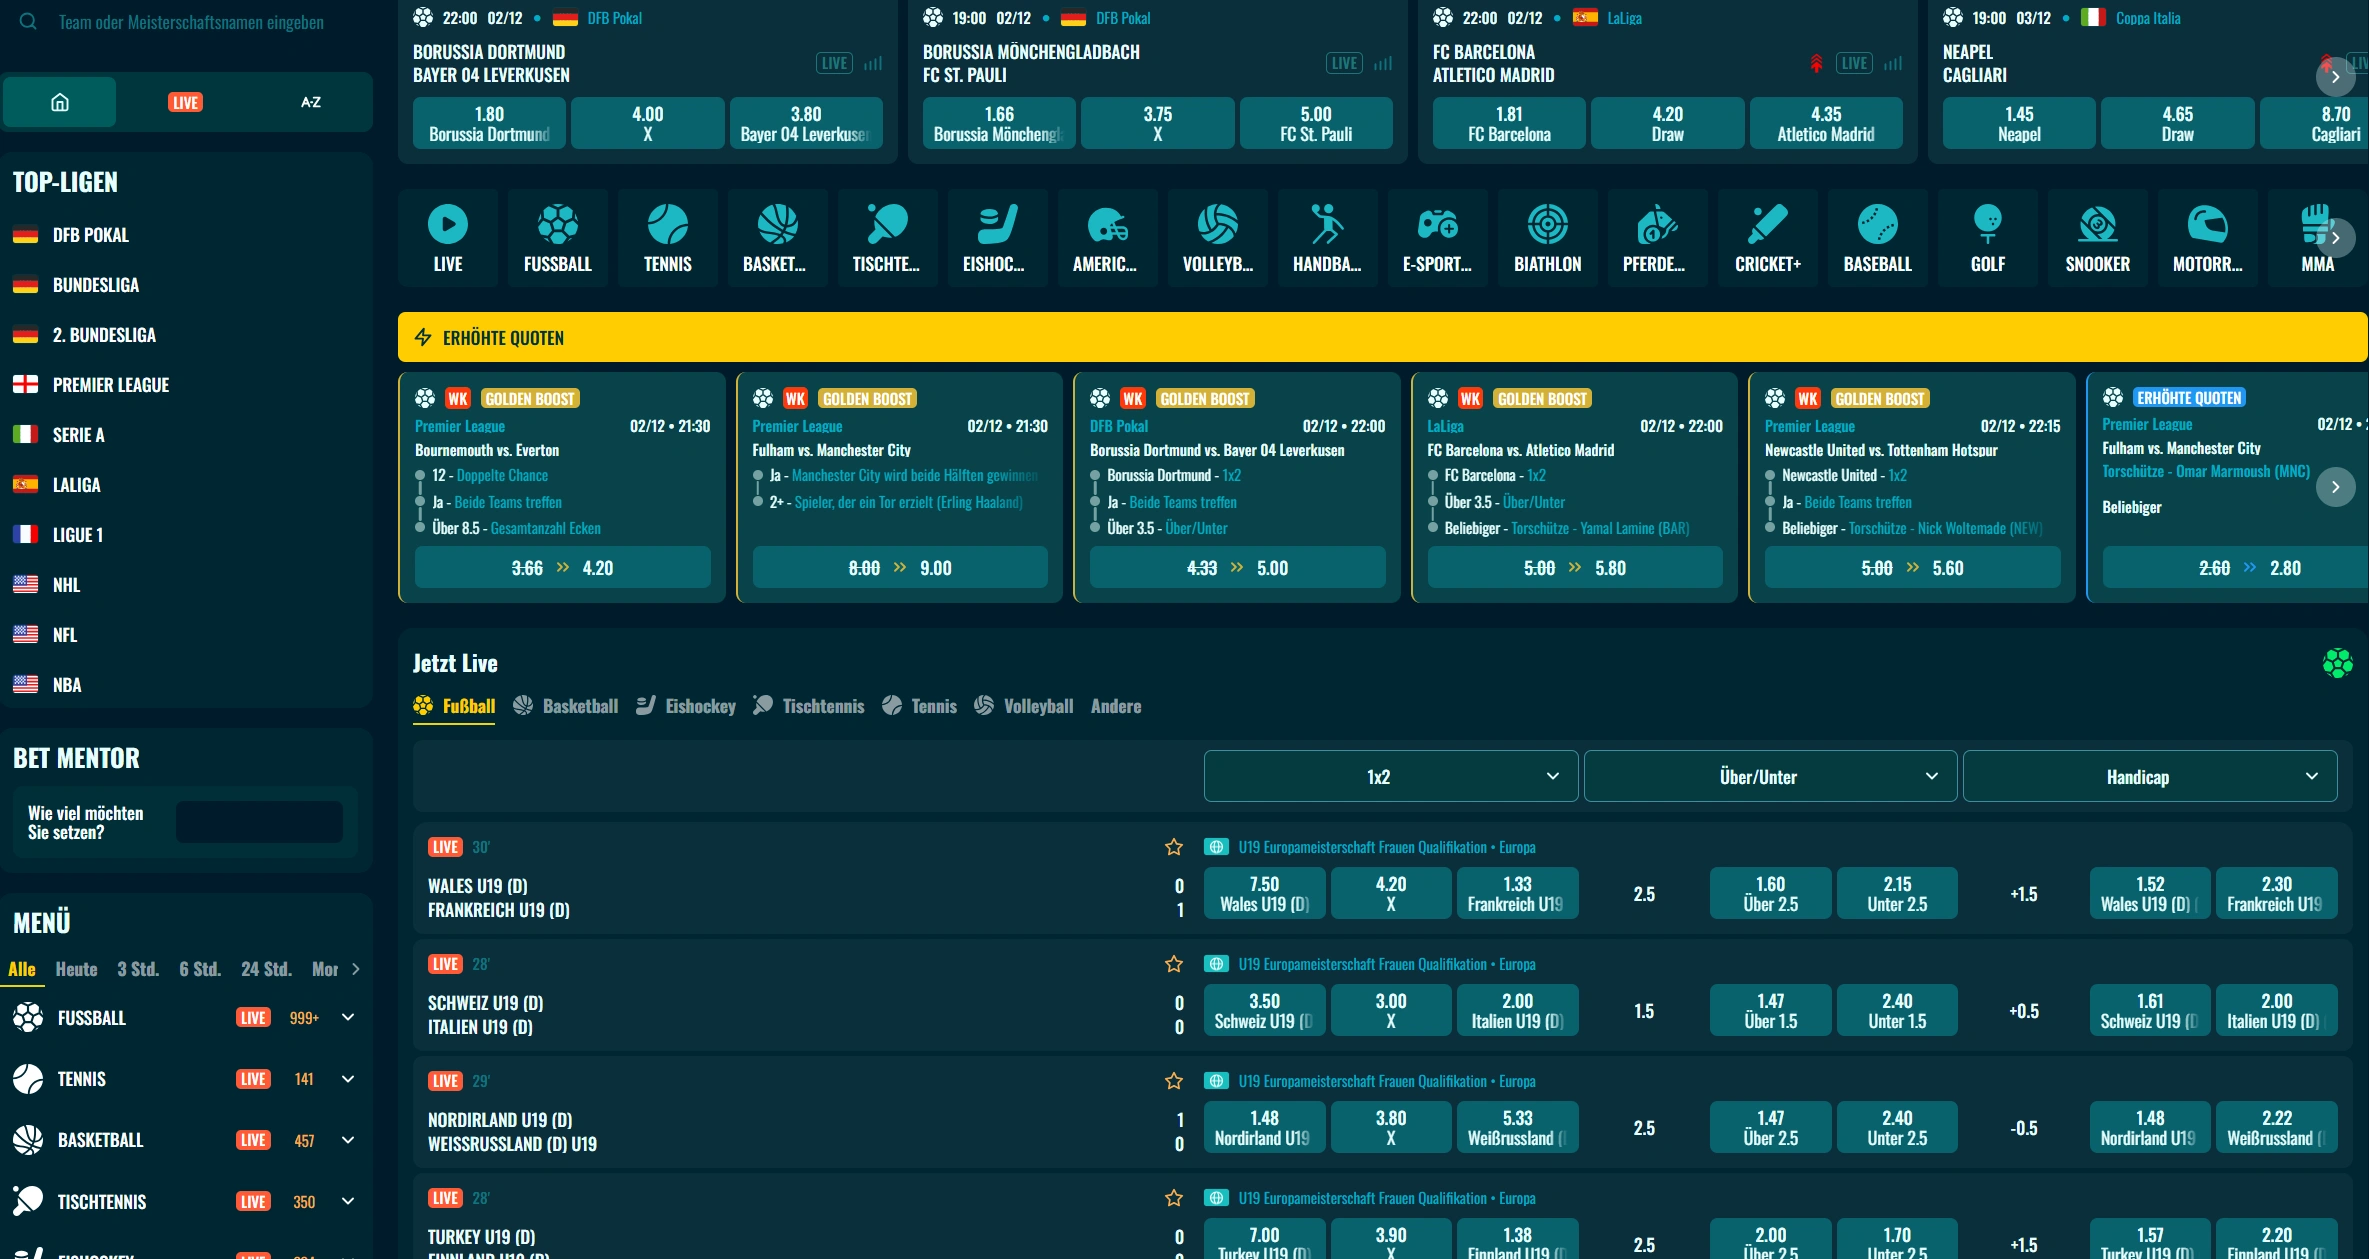The width and height of the screenshot is (2369, 1259).
Task: Expand the BASKETBALL section in left menu
Action: click(x=347, y=1139)
